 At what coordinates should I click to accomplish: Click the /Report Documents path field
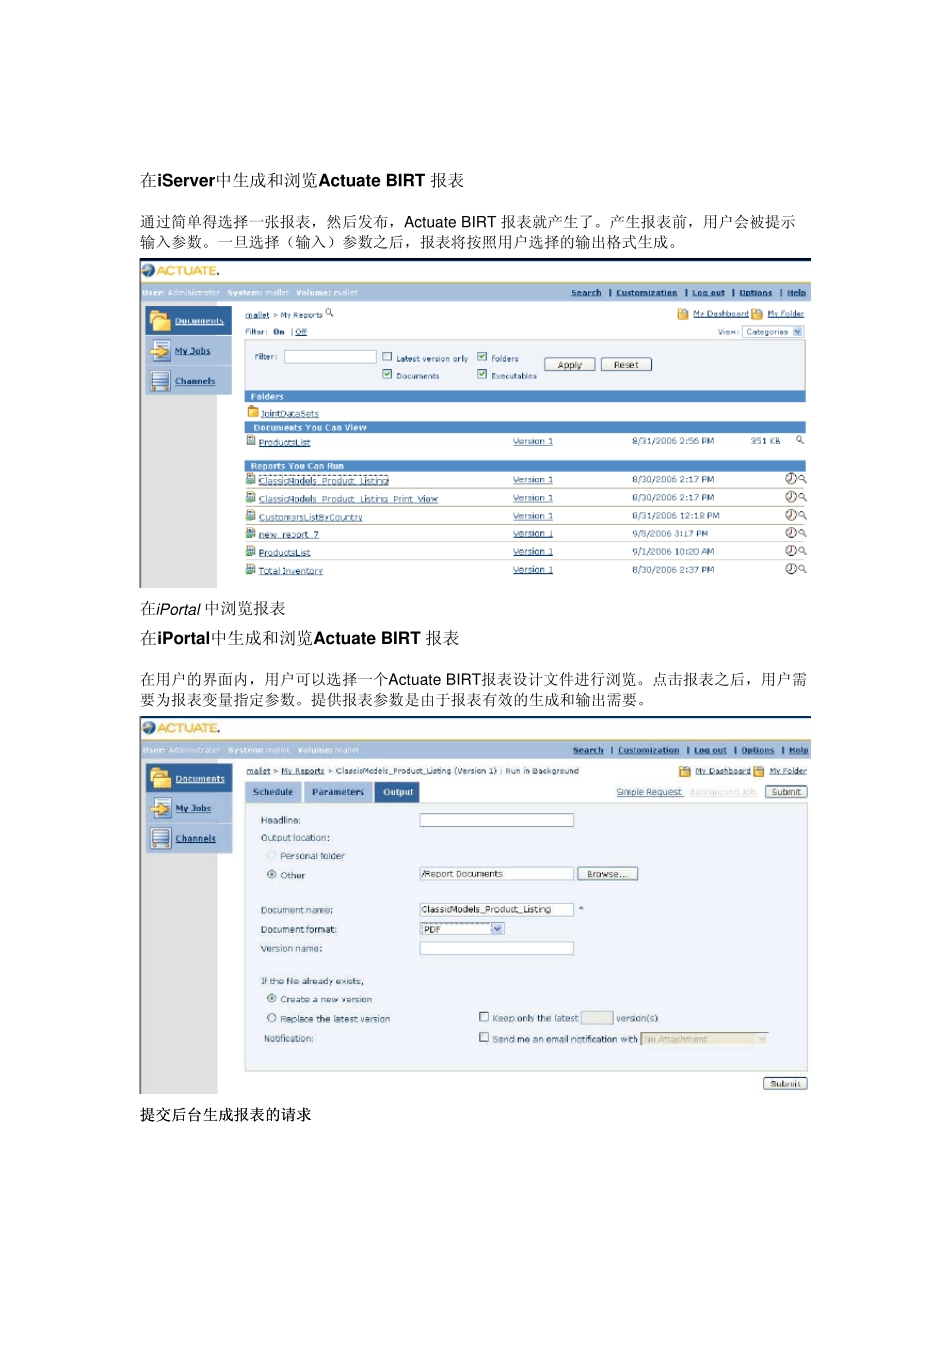pyautogui.click(x=497, y=874)
